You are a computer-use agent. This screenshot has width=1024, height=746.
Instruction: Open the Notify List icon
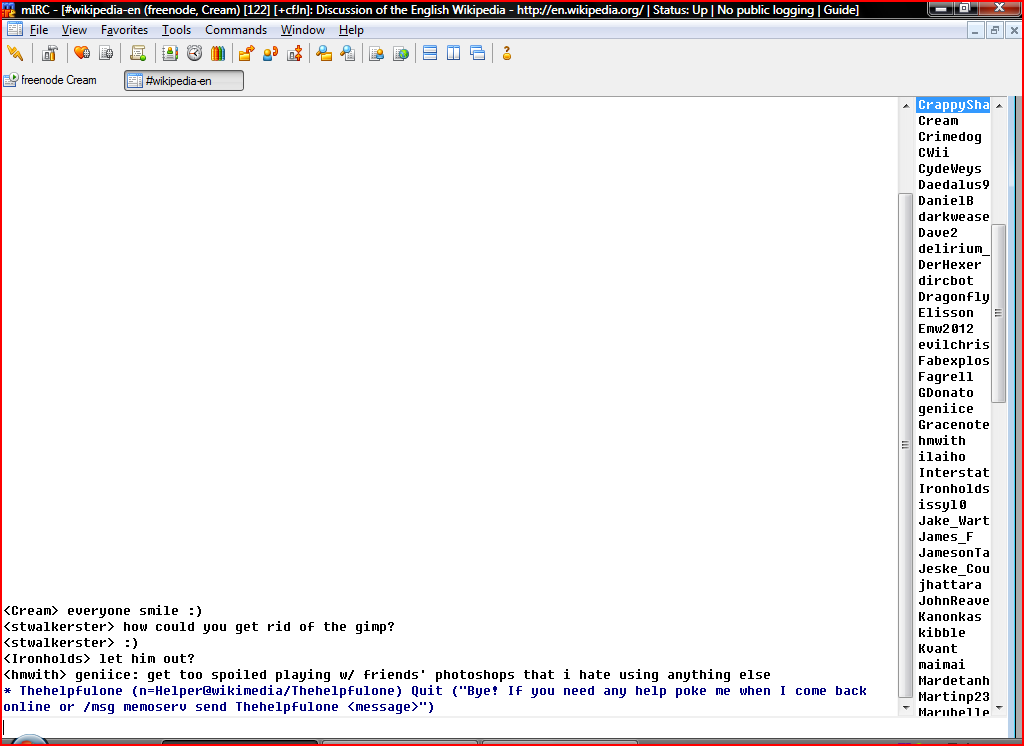point(376,54)
